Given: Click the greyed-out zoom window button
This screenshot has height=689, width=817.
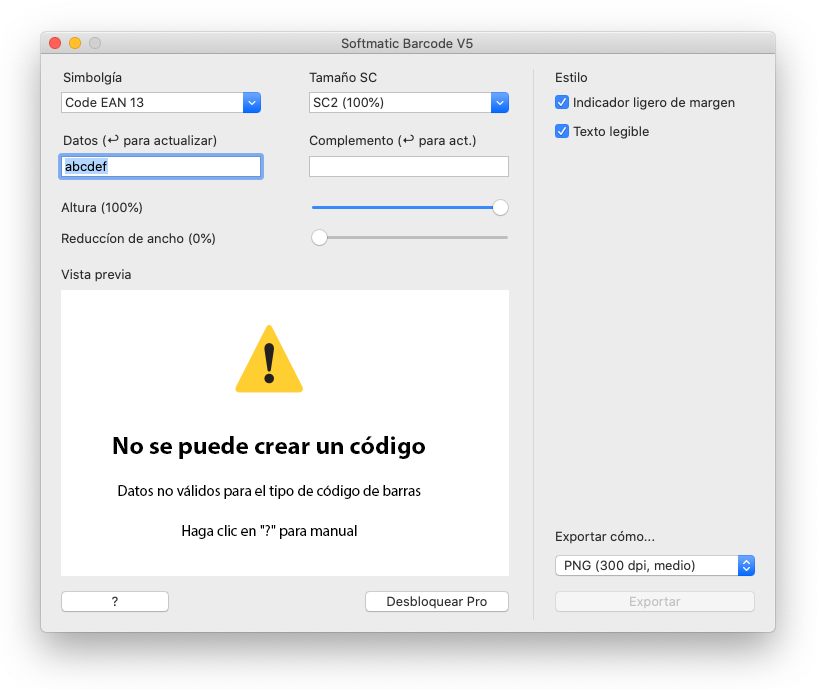Looking at the screenshot, I should click(95, 43).
